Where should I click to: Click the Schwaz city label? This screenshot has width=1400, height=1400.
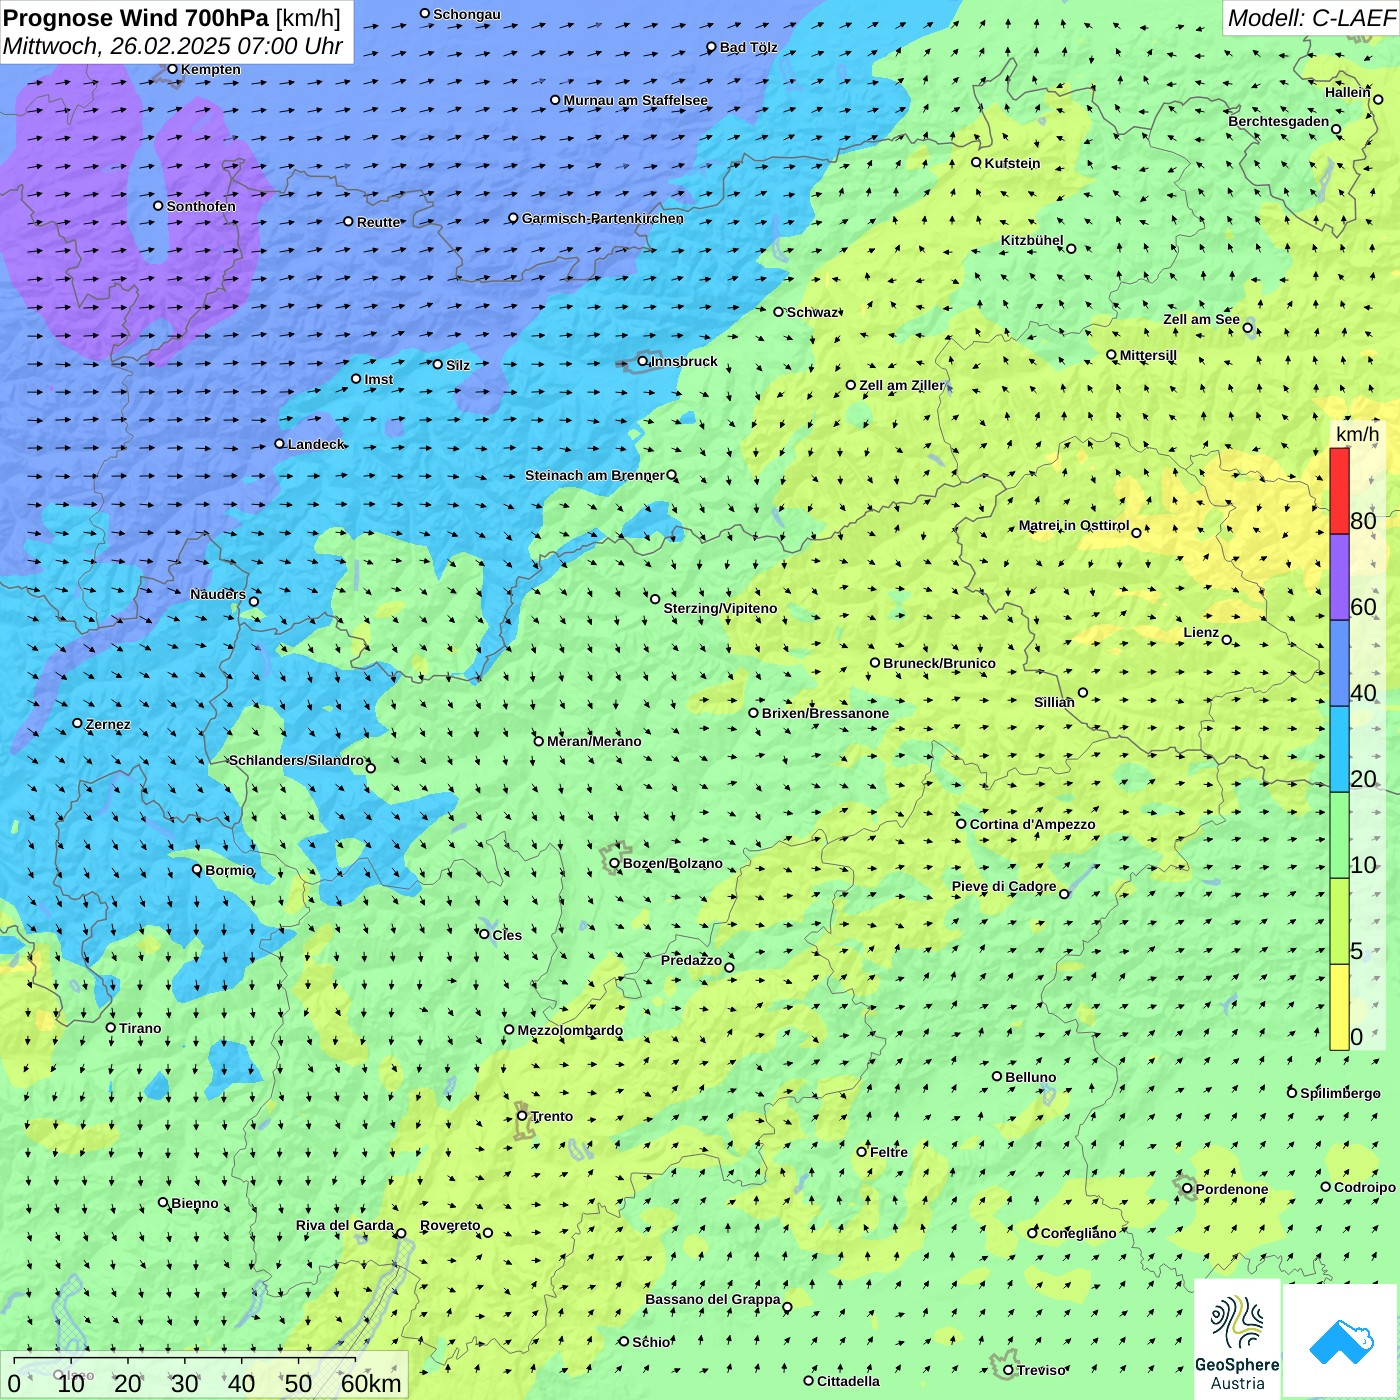tap(812, 312)
